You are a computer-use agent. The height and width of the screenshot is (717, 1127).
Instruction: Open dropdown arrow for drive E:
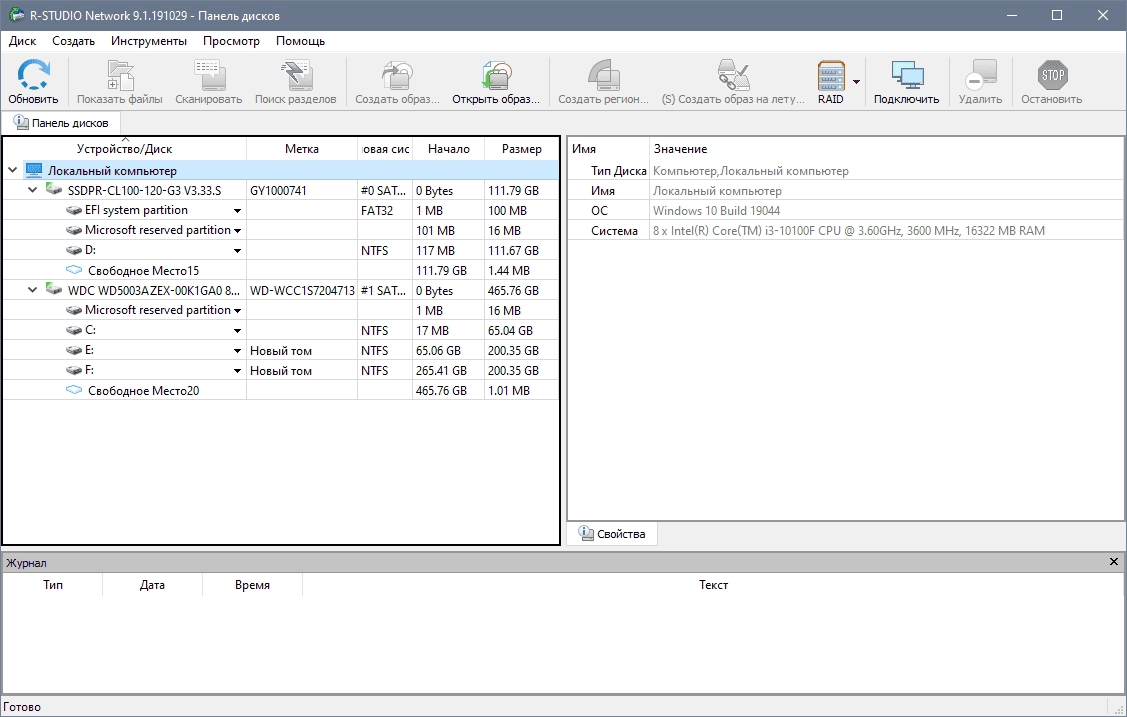237,351
